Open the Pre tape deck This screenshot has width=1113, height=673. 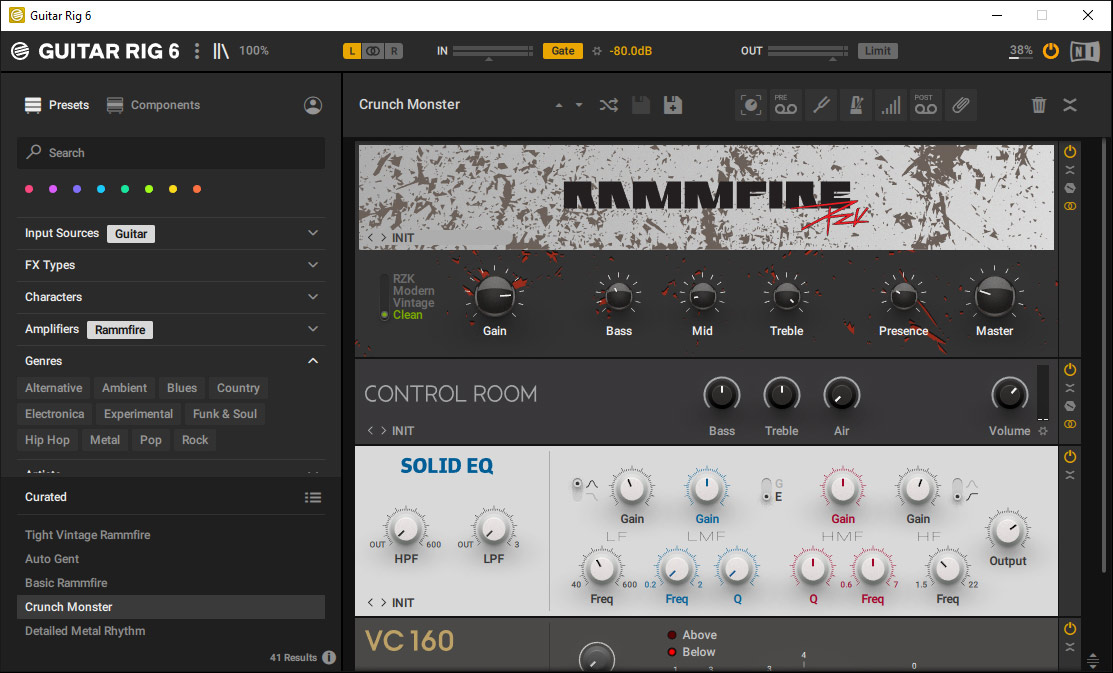coord(785,105)
